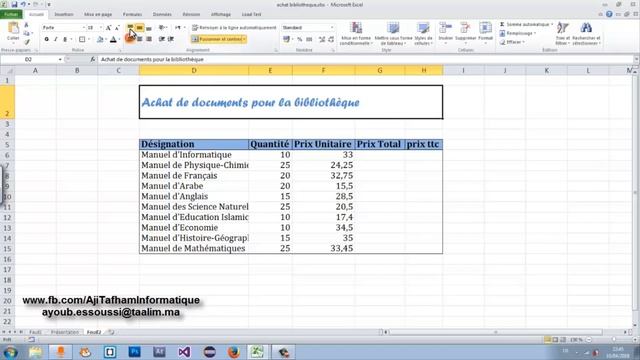Switch to Présentation sheet tab

(x=64, y=332)
